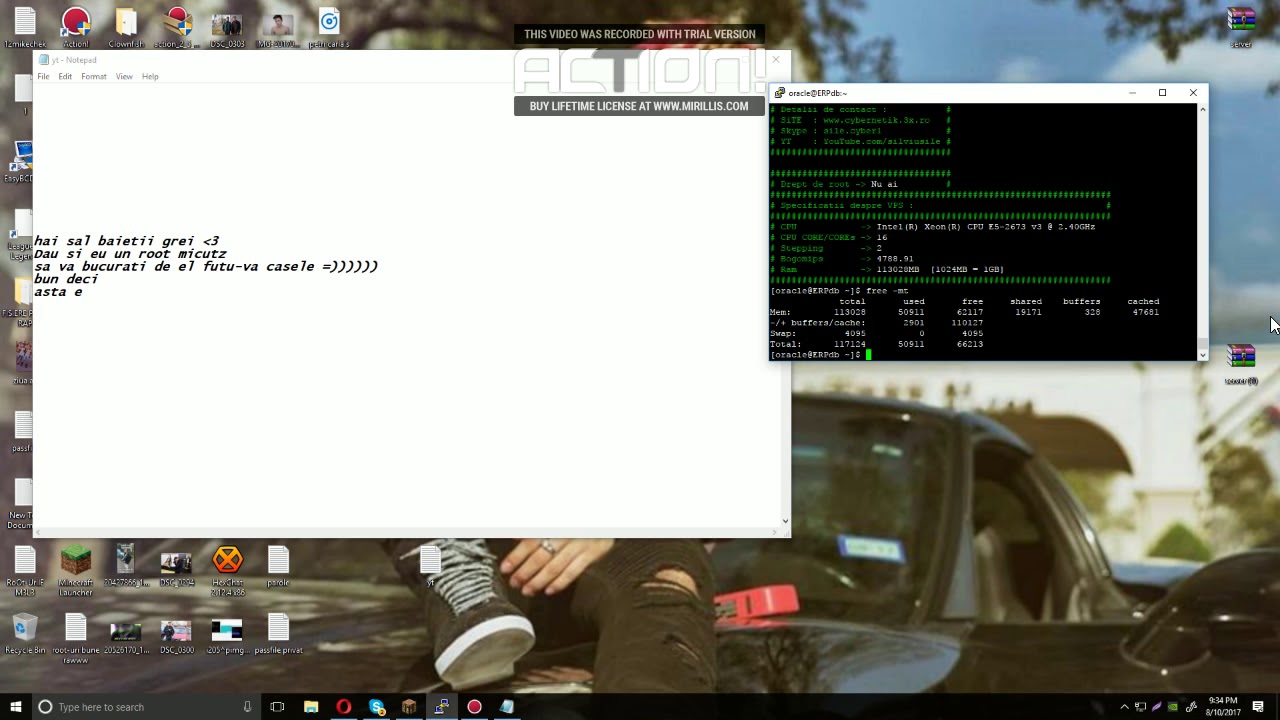1280x720 pixels.
Task: Open the 12mikechek text file
Action: point(24,28)
